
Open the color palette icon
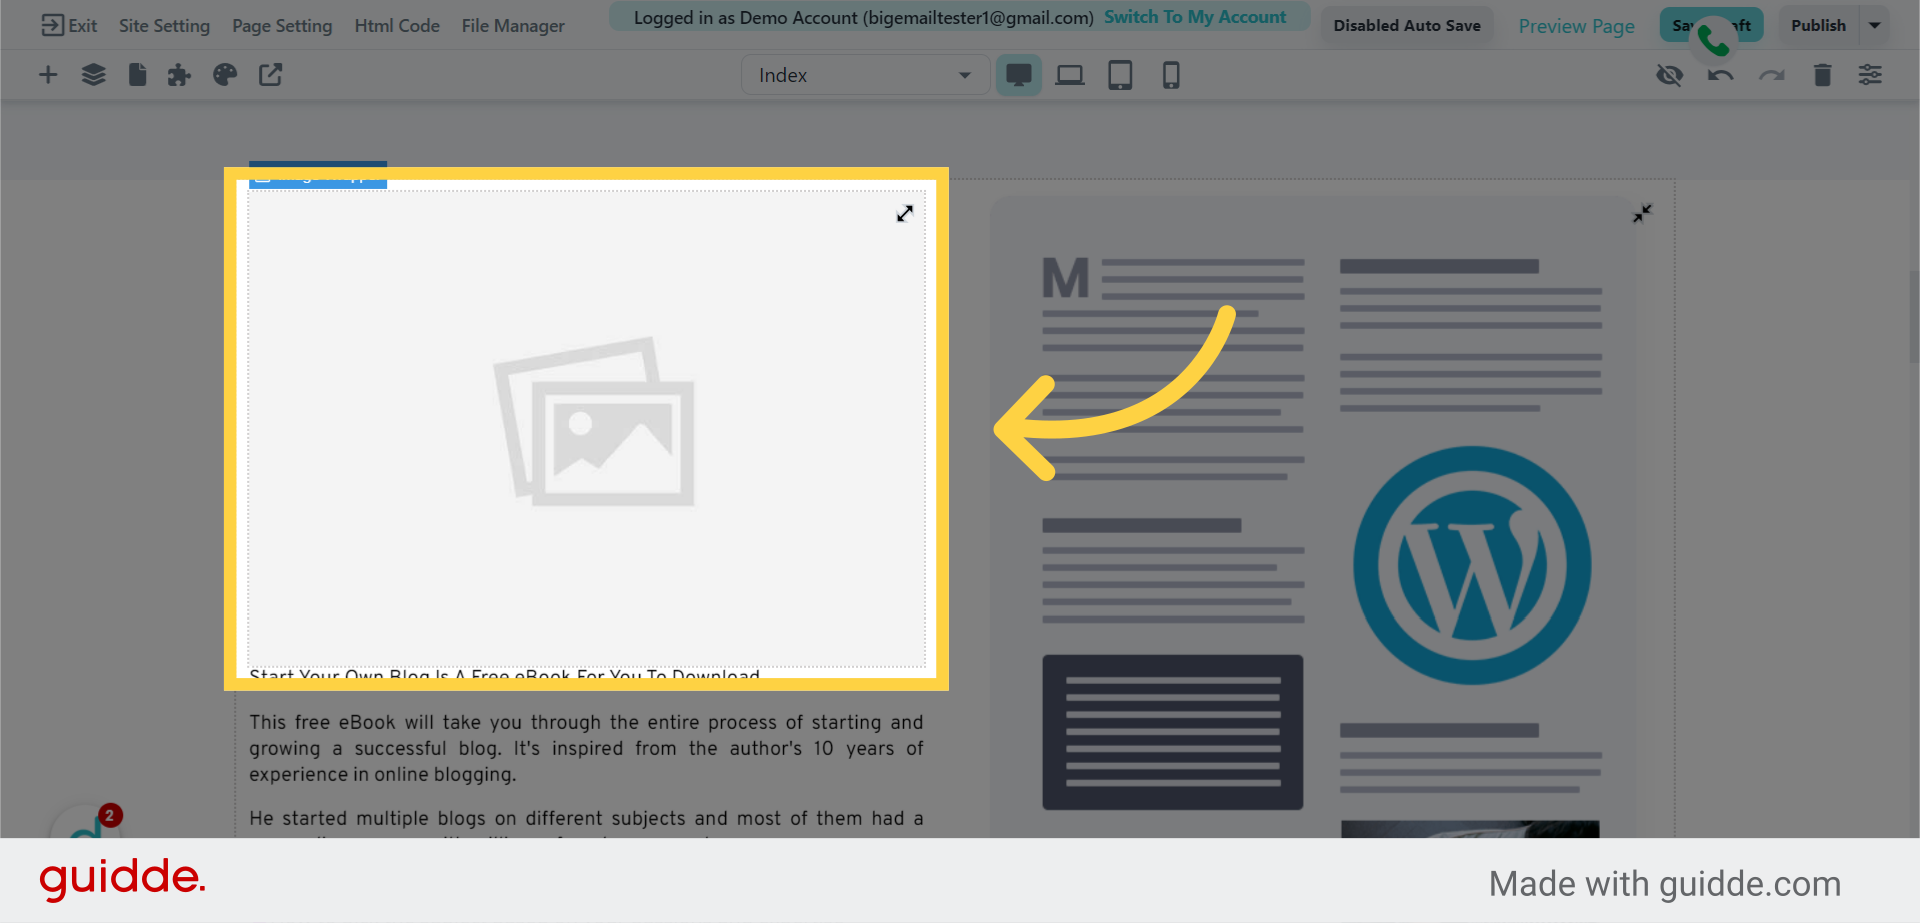click(225, 75)
